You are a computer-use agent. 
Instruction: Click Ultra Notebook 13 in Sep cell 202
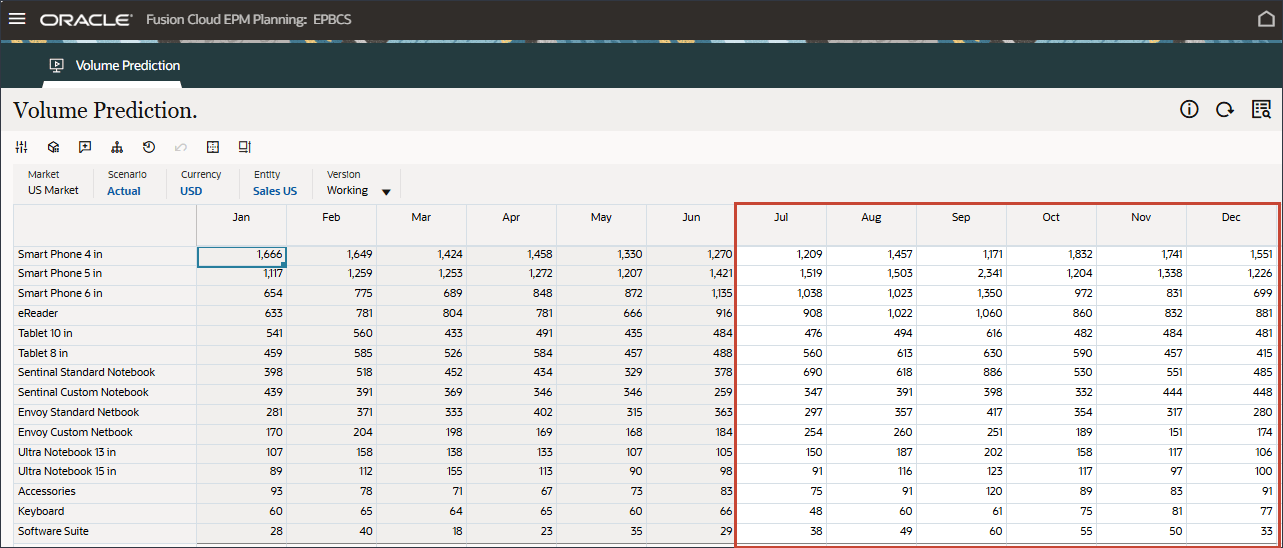tap(961, 452)
